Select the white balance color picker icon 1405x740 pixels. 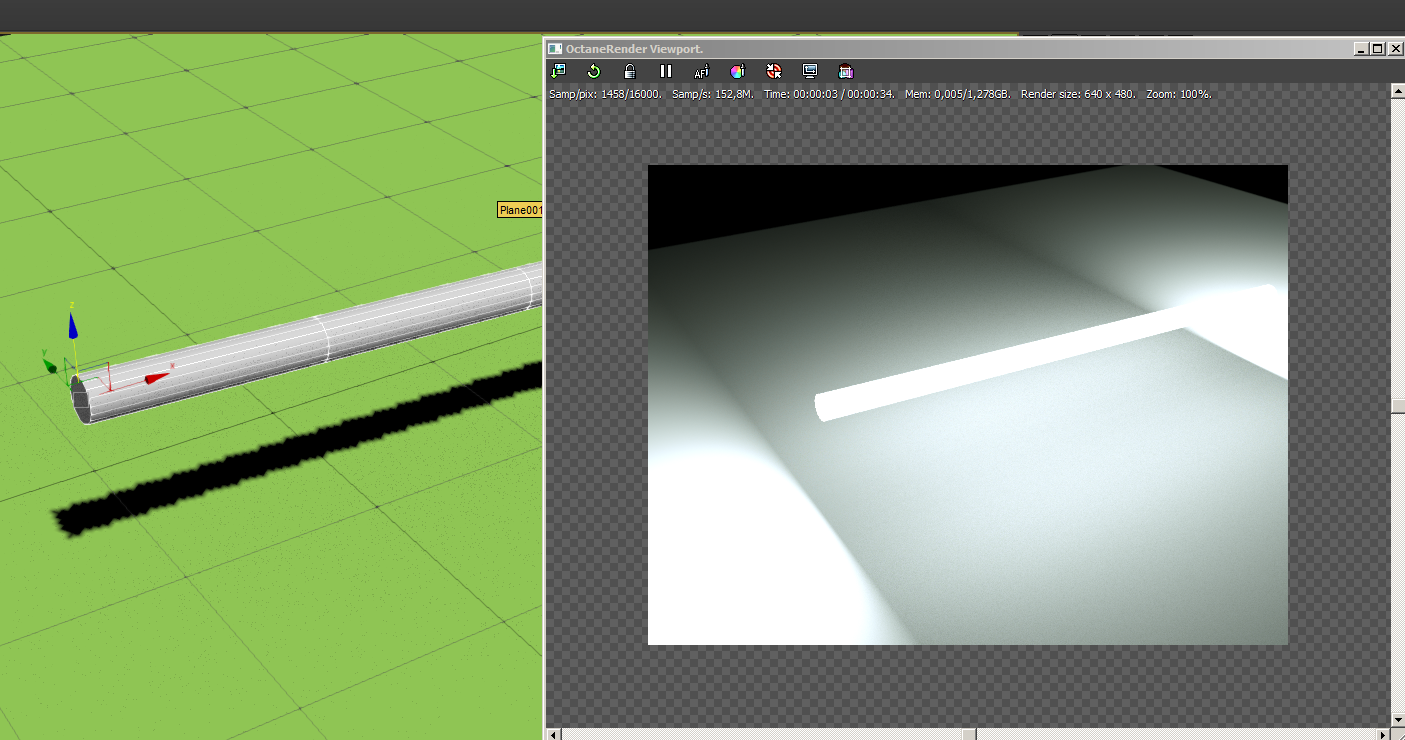[x=738, y=71]
